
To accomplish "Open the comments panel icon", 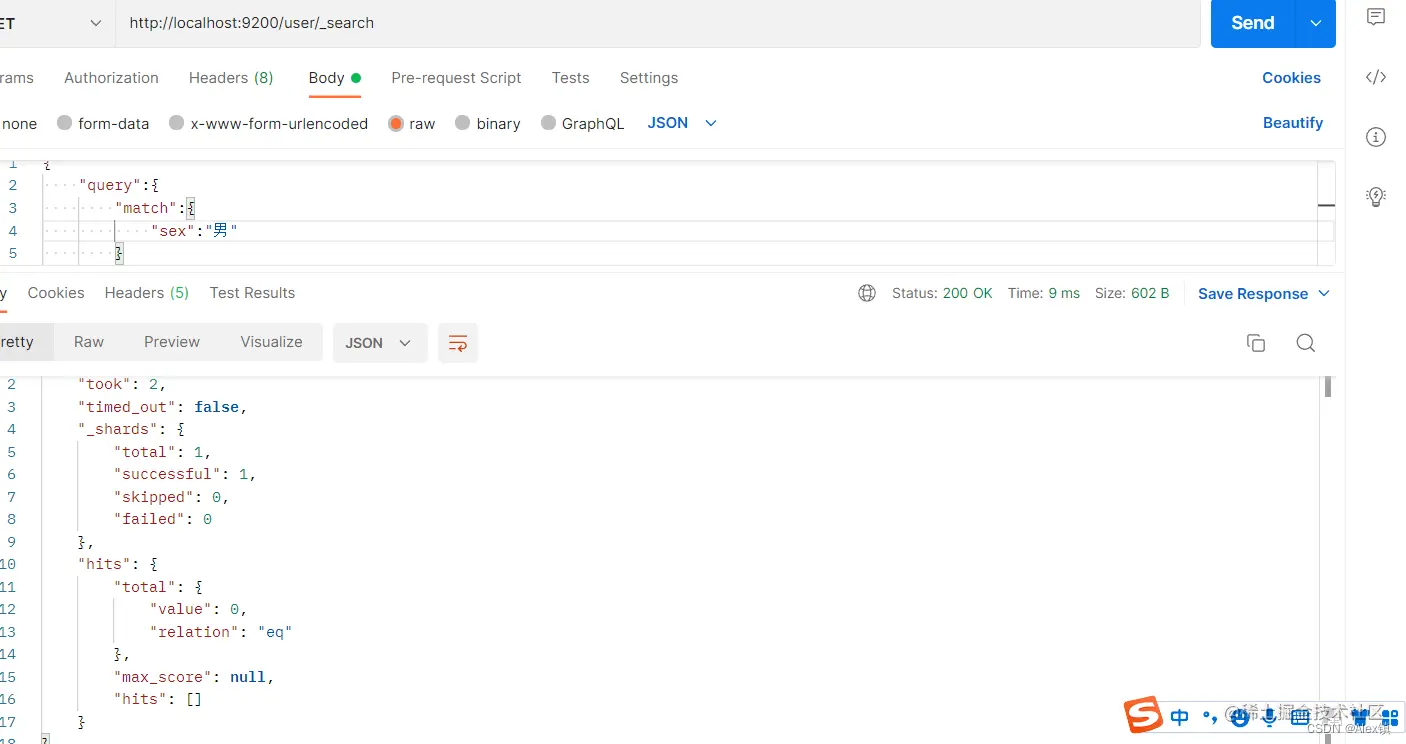I will [1376, 17].
